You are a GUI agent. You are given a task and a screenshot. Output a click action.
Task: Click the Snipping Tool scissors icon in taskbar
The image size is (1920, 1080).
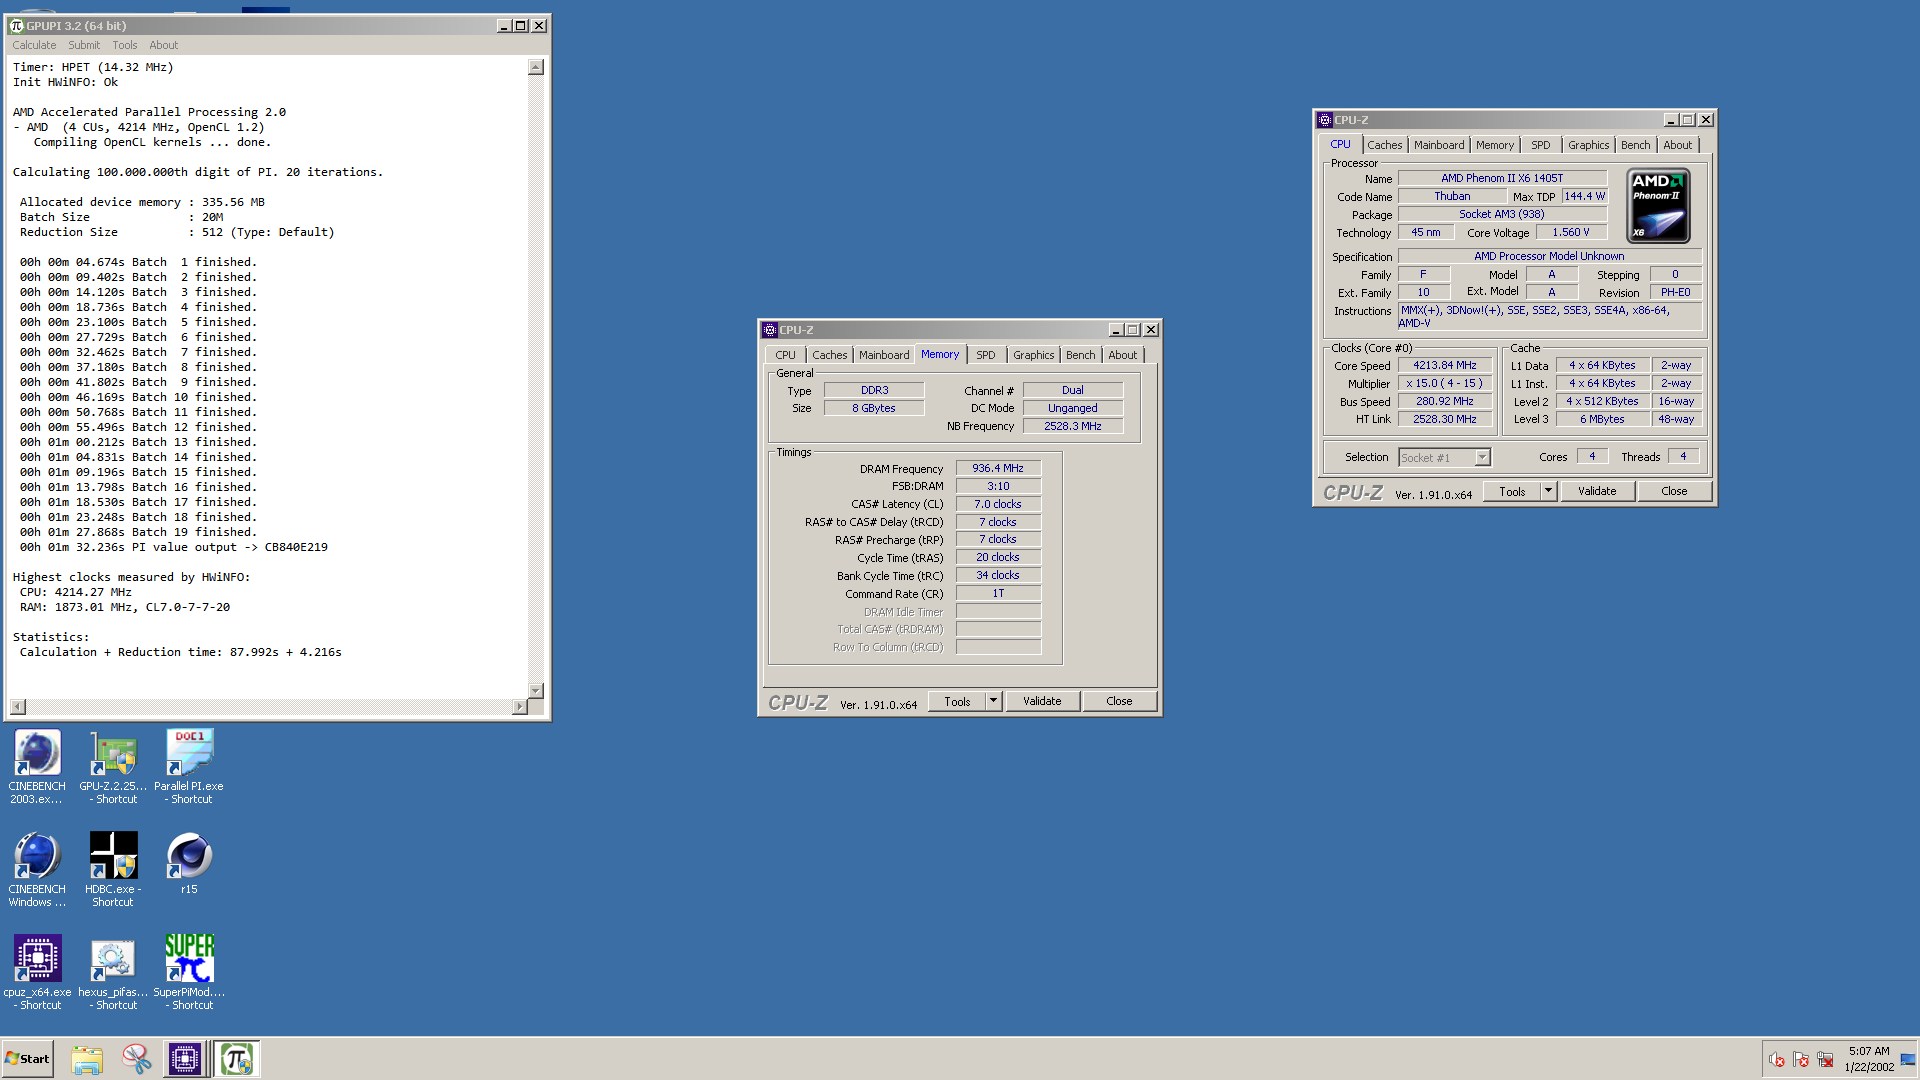coord(136,1059)
